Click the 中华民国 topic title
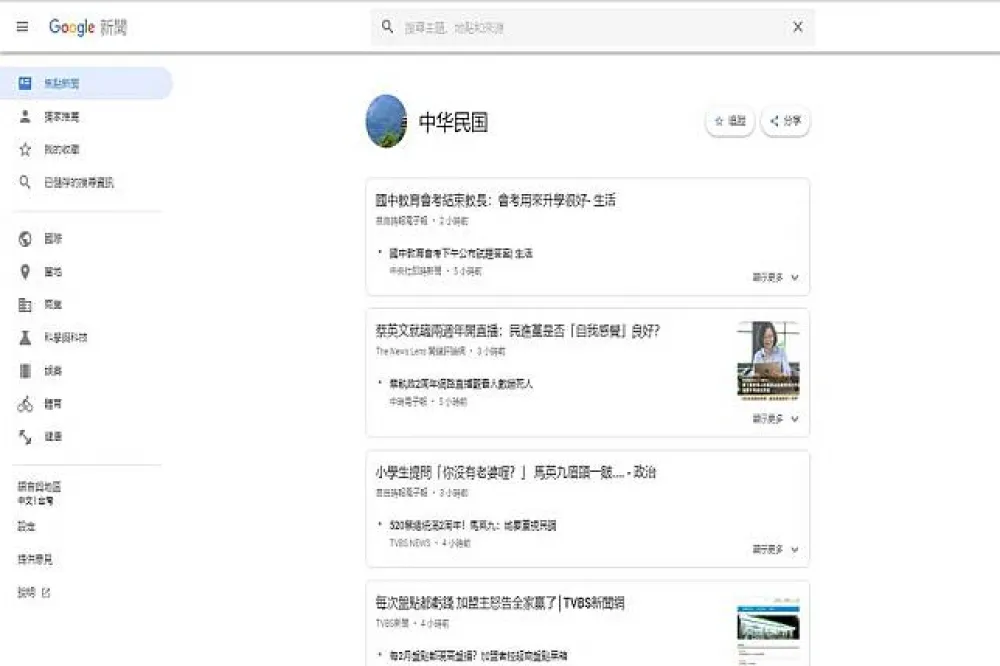 coord(453,122)
